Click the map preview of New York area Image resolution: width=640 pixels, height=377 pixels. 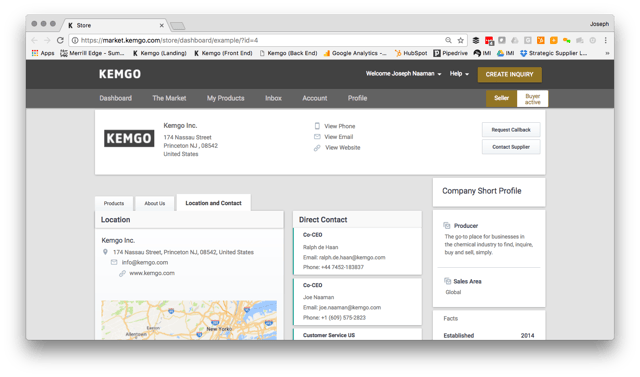pyautogui.click(x=189, y=320)
